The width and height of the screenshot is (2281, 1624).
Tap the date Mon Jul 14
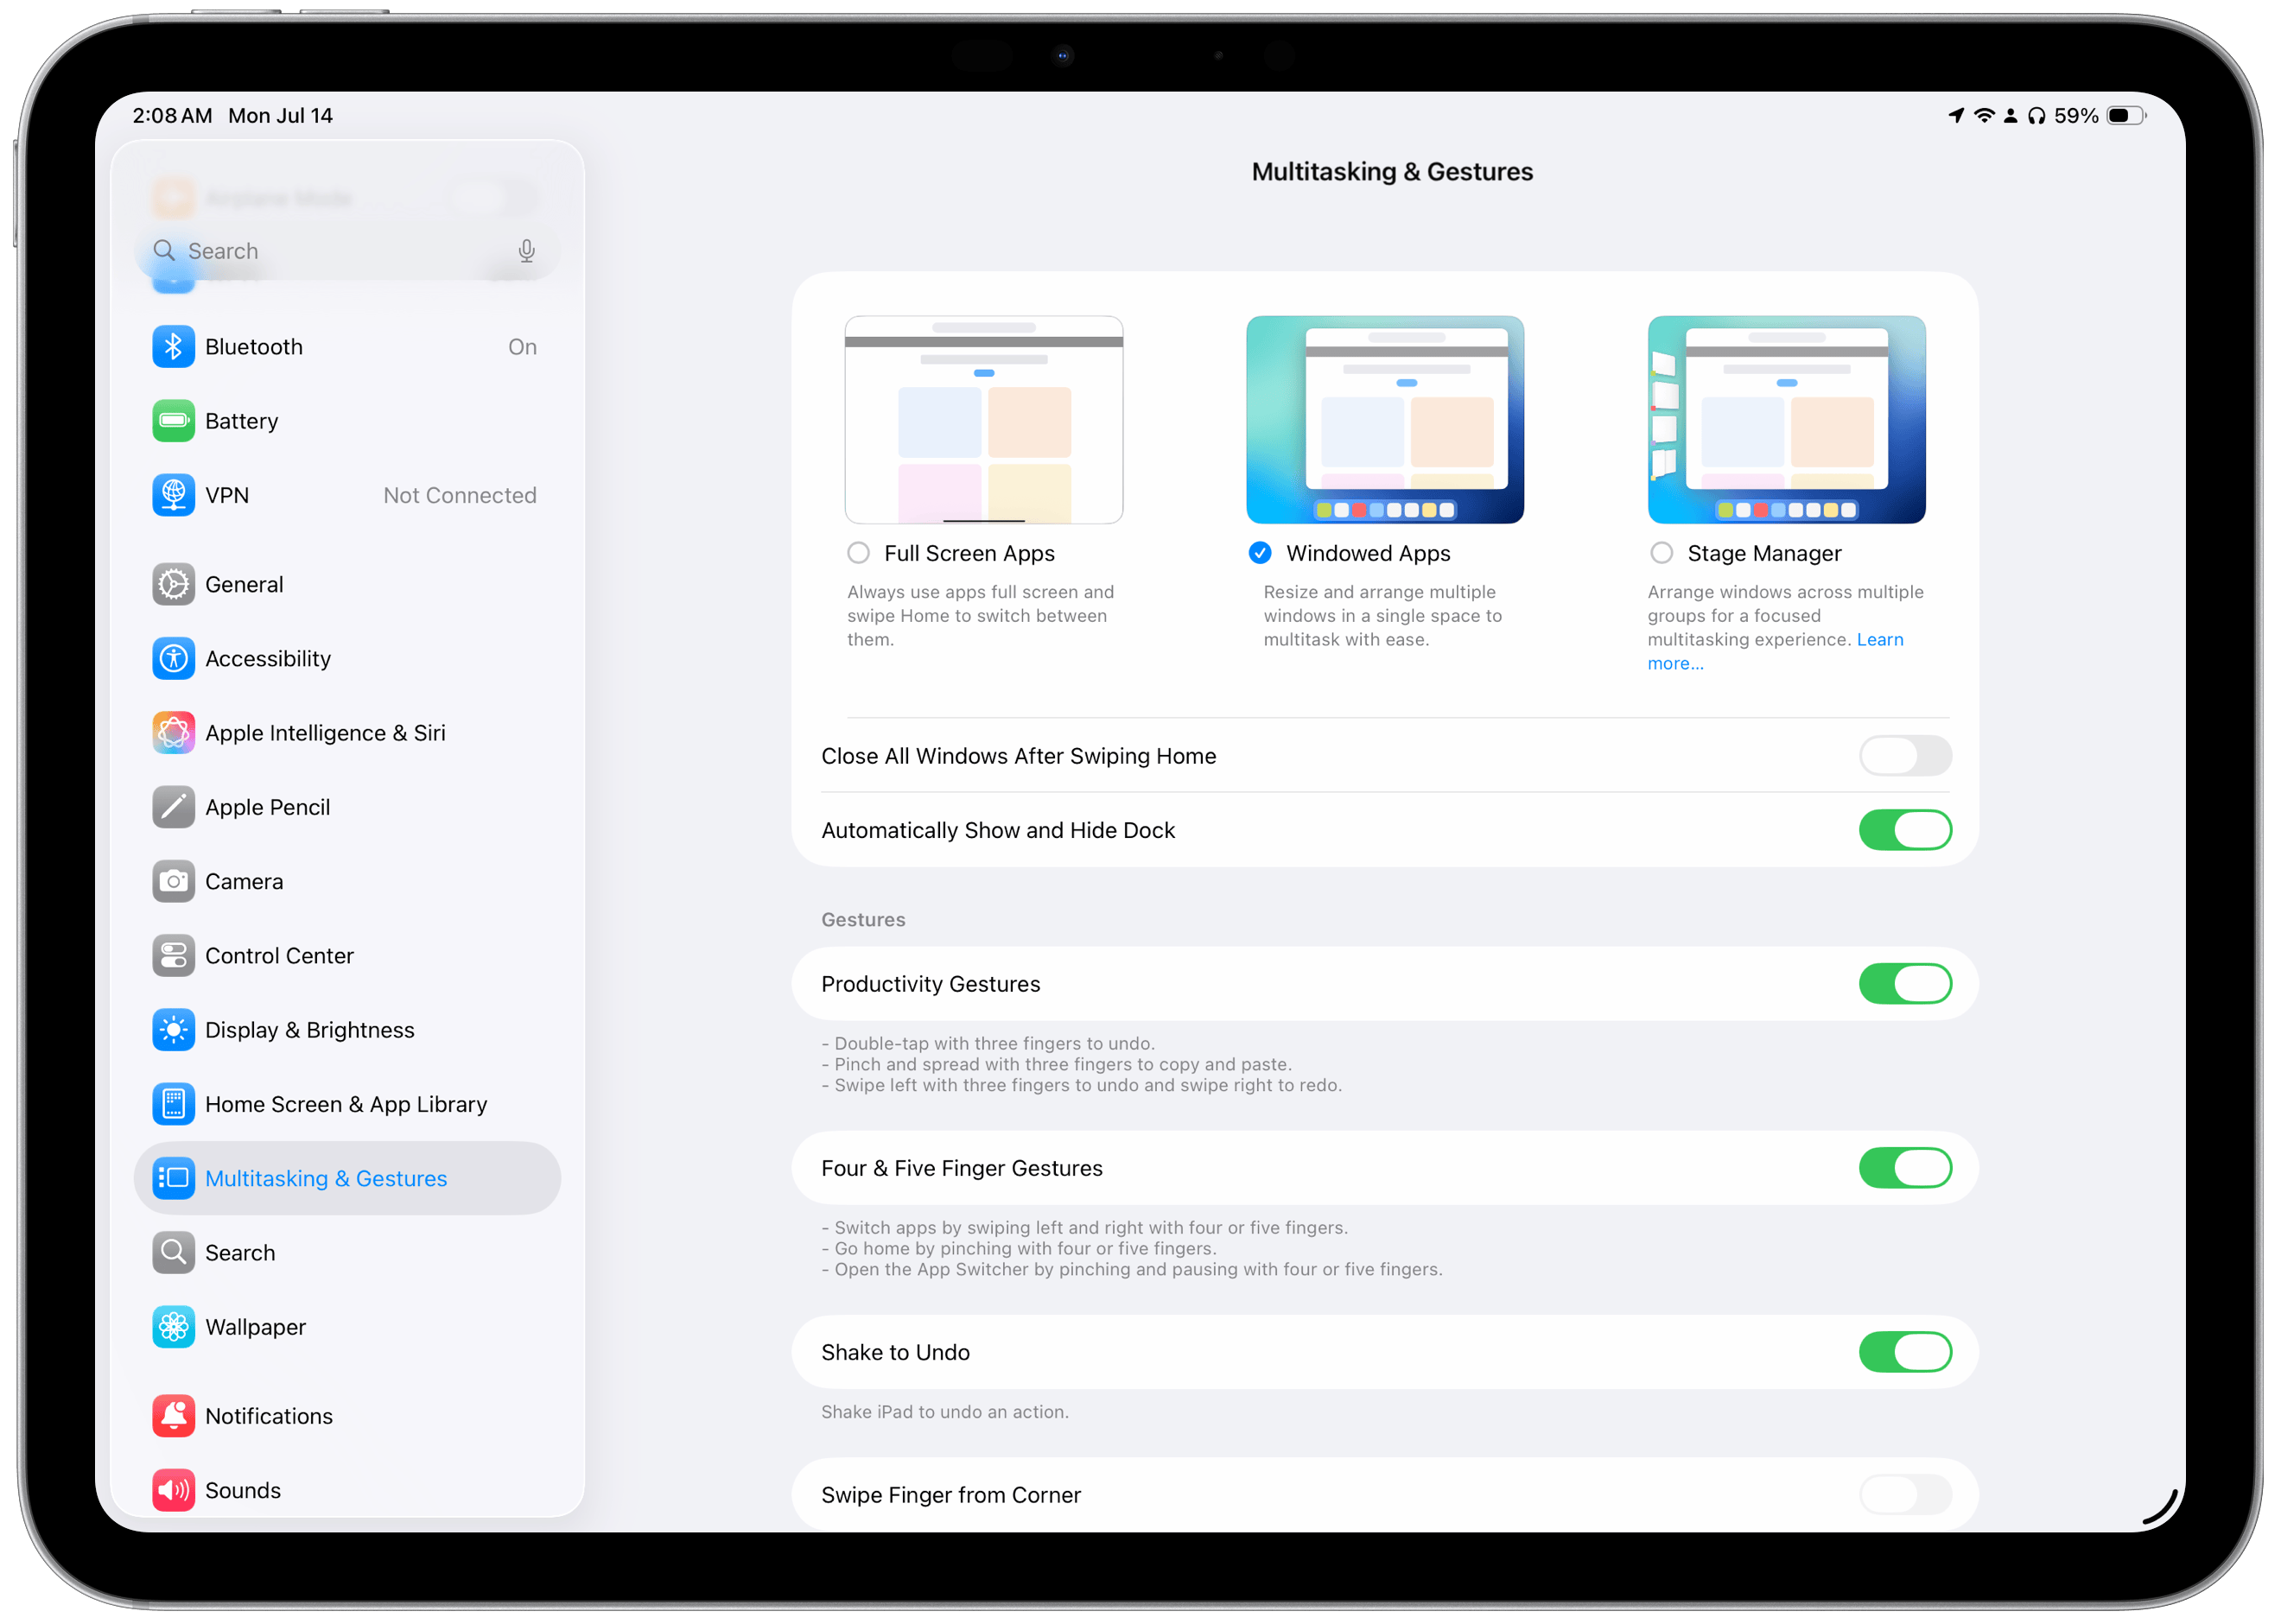click(x=281, y=116)
